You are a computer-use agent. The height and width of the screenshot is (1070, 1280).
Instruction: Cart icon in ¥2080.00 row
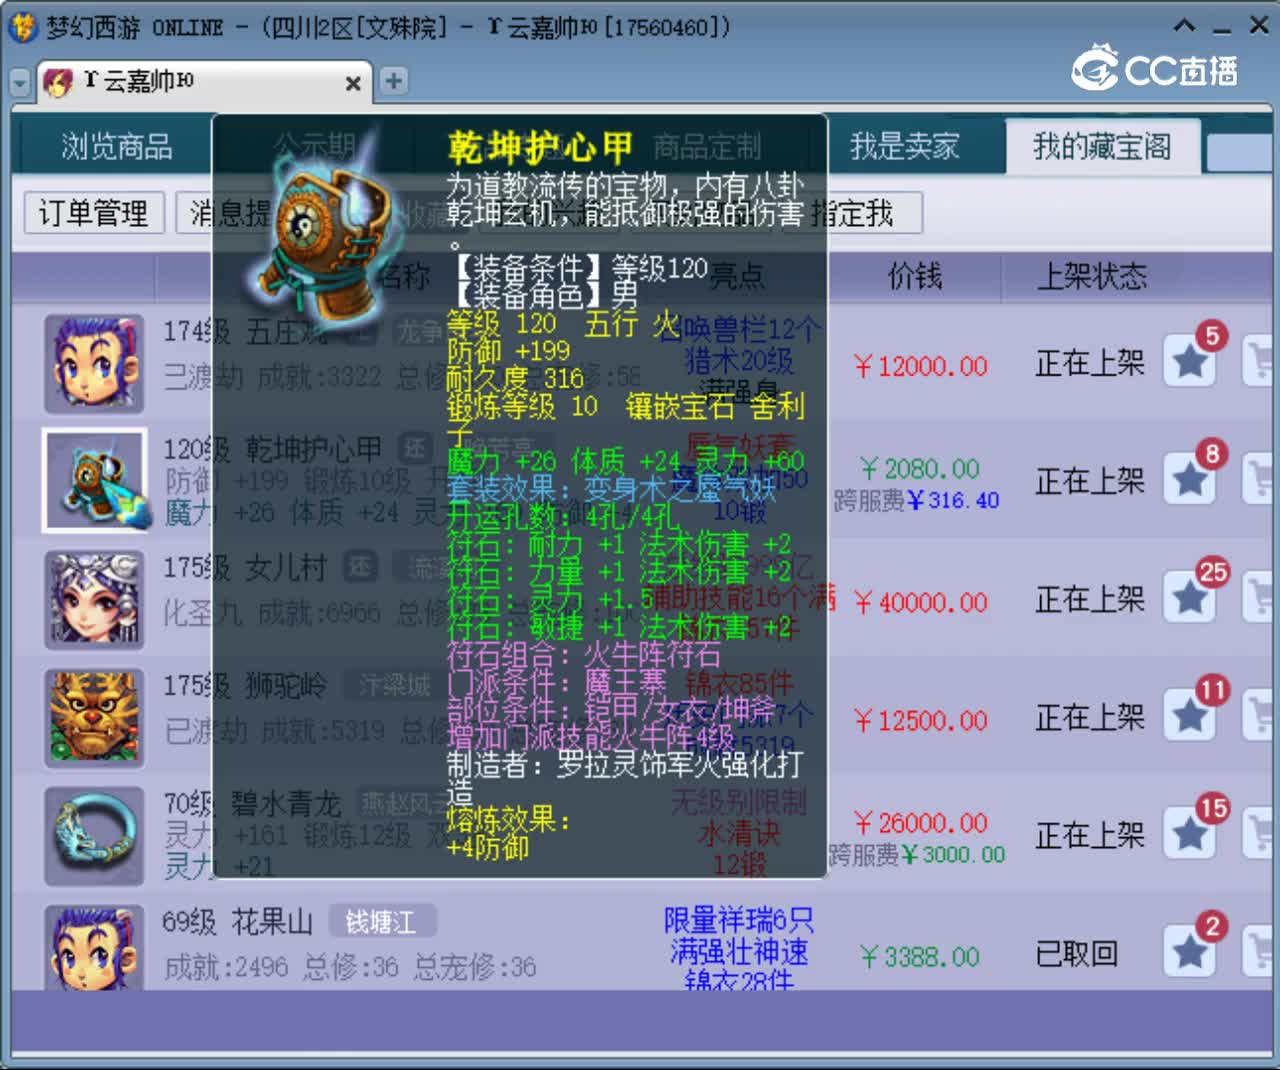click(1259, 480)
